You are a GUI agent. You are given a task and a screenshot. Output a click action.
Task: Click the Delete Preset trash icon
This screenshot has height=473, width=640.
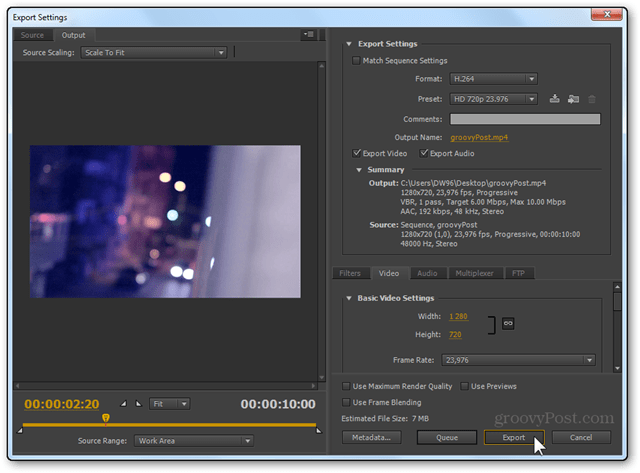[x=592, y=99]
